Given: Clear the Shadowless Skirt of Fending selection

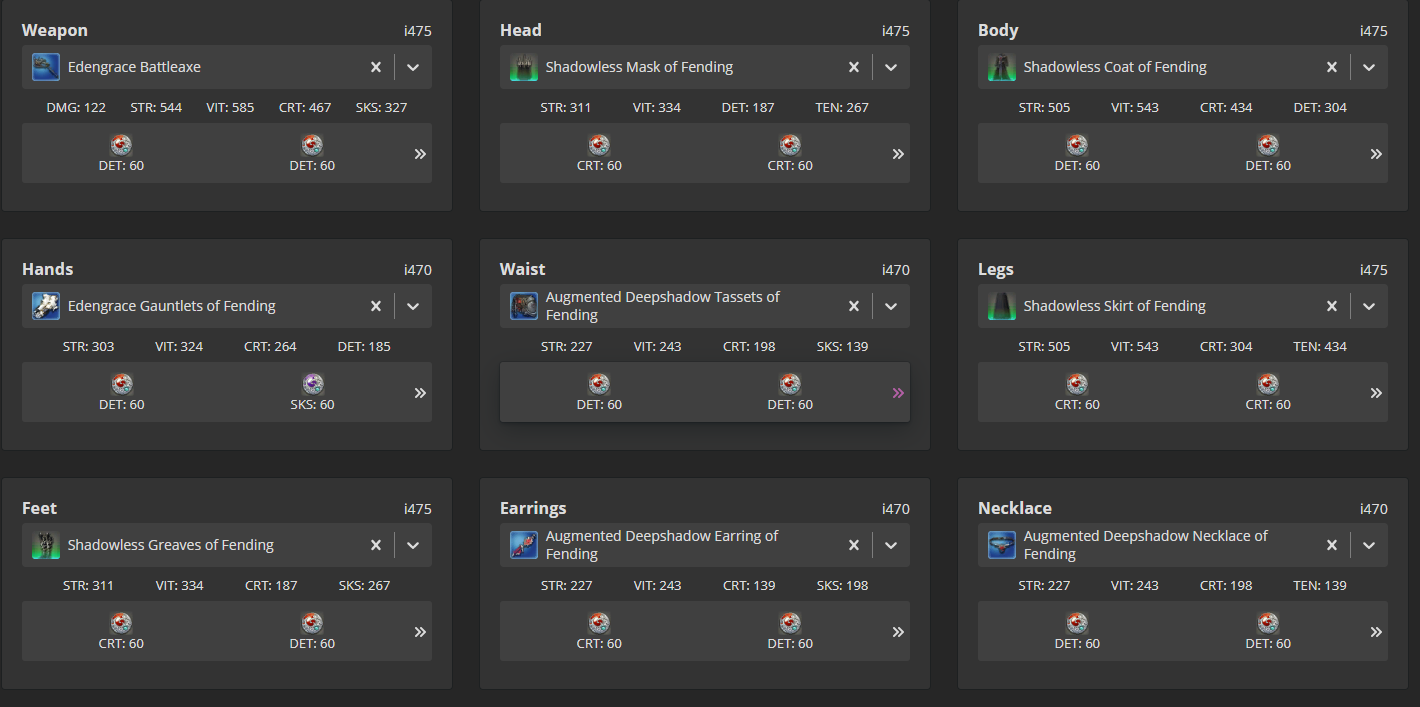Looking at the screenshot, I should pos(1332,306).
